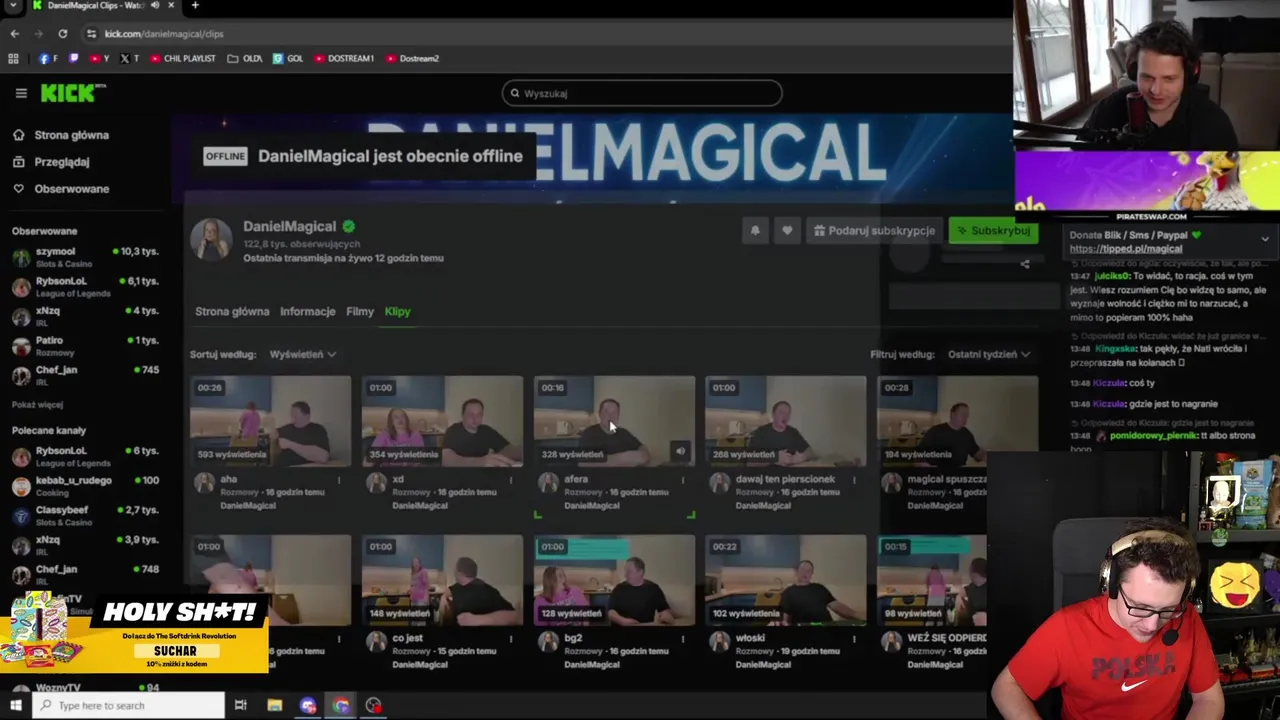Open three-dot menu for xd clip
Viewport: 1280px width, 720px height.
pos(511,480)
